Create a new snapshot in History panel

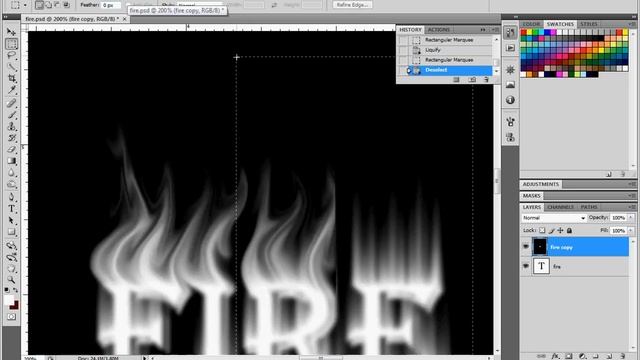coord(472,80)
